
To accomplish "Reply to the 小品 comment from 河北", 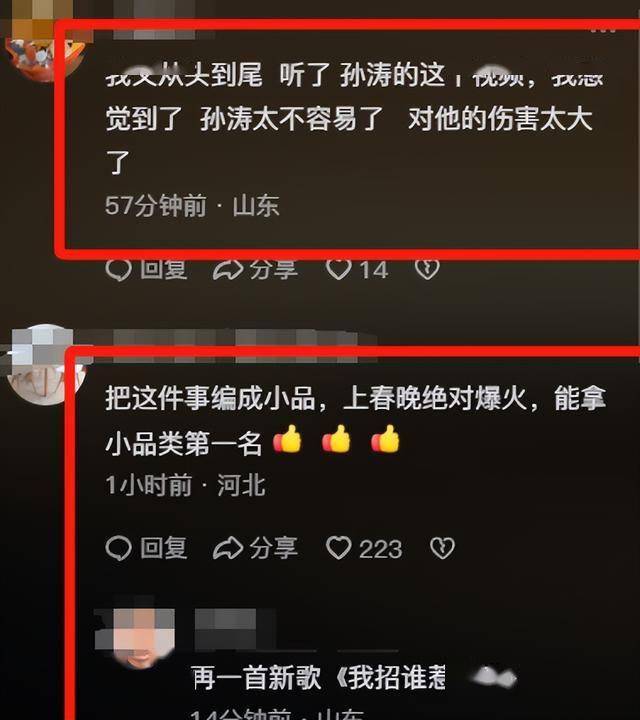I will click(146, 548).
